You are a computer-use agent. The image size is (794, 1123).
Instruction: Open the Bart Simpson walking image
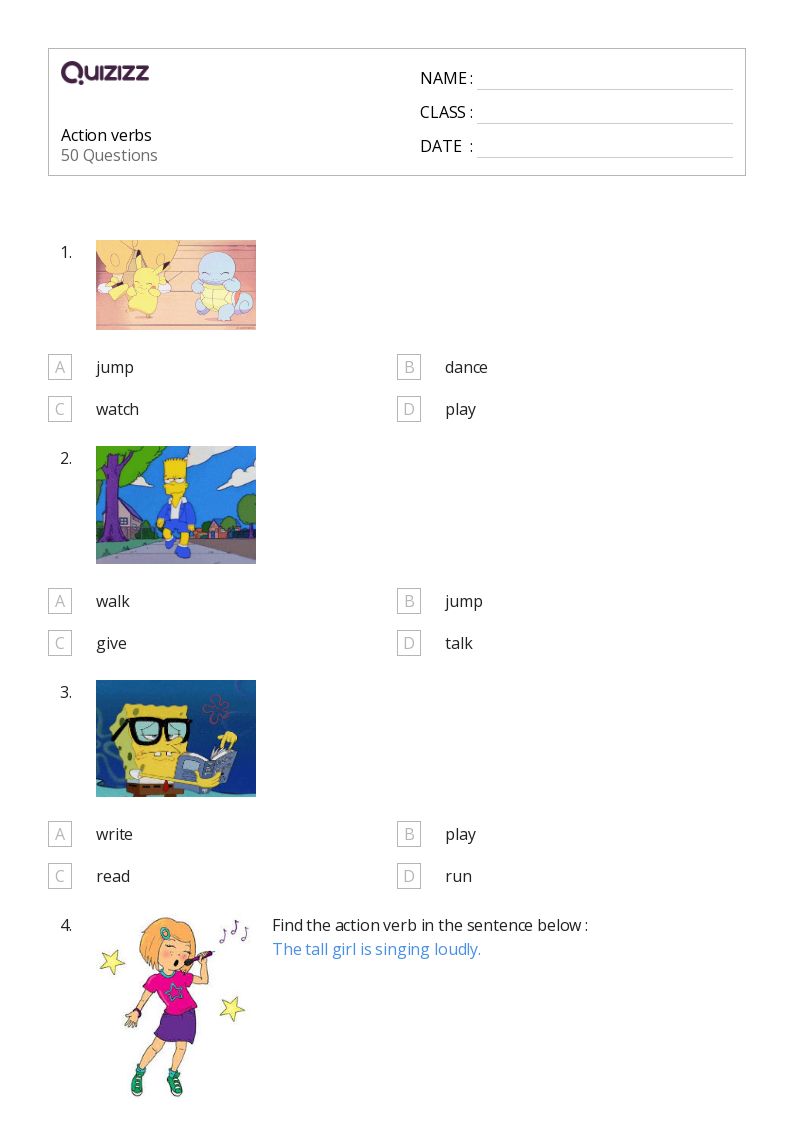coord(176,505)
